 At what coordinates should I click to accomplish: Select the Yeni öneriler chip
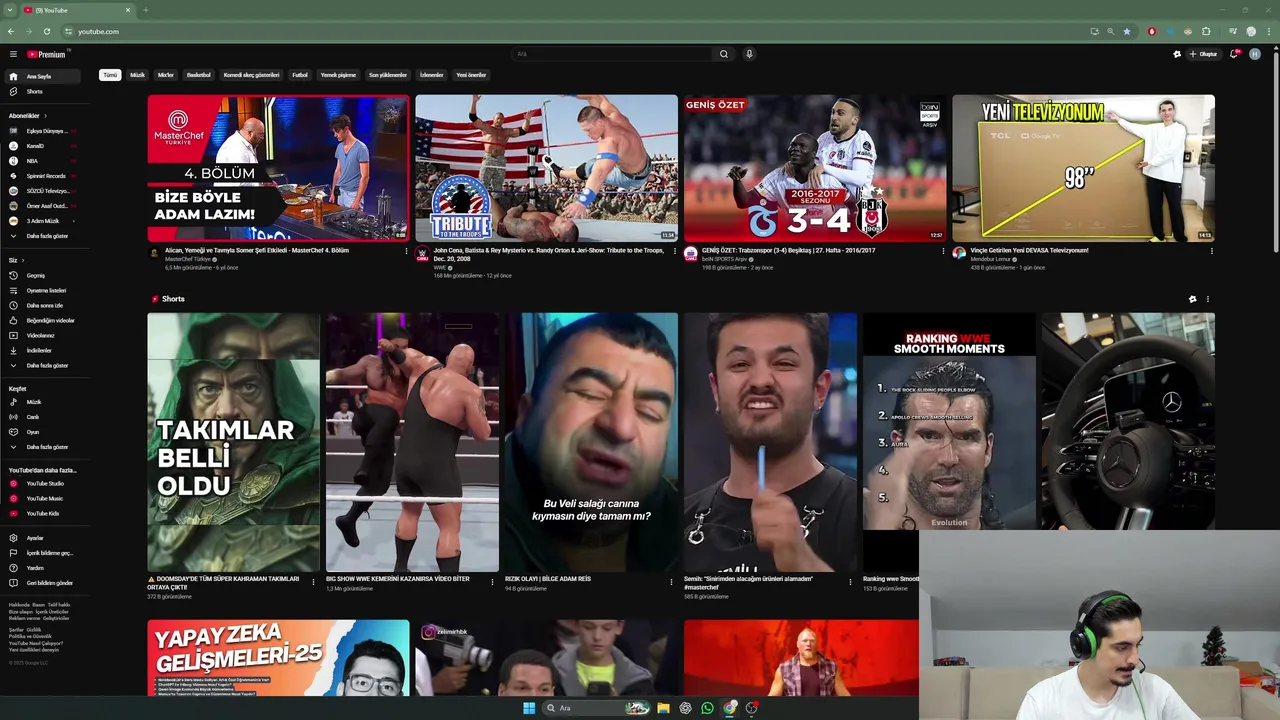point(471,75)
